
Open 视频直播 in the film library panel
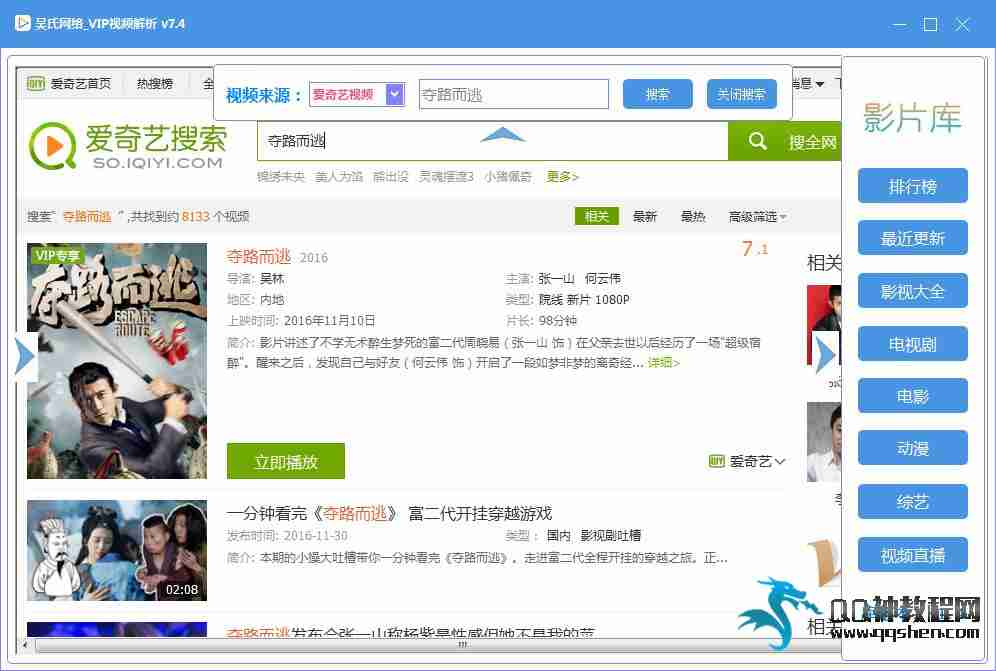[913, 555]
